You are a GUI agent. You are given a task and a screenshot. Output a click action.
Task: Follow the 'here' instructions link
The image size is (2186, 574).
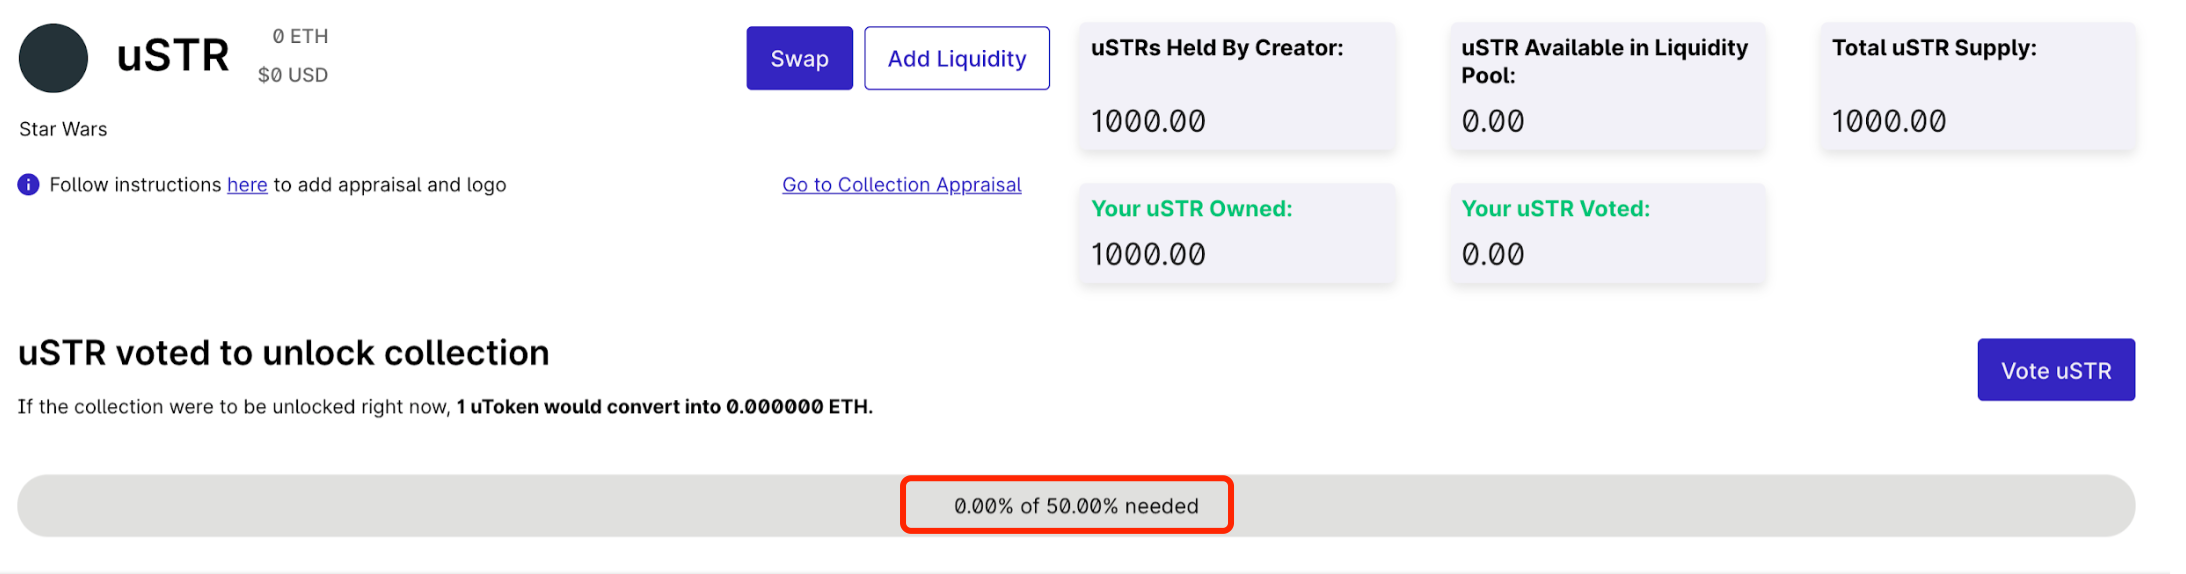247,185
